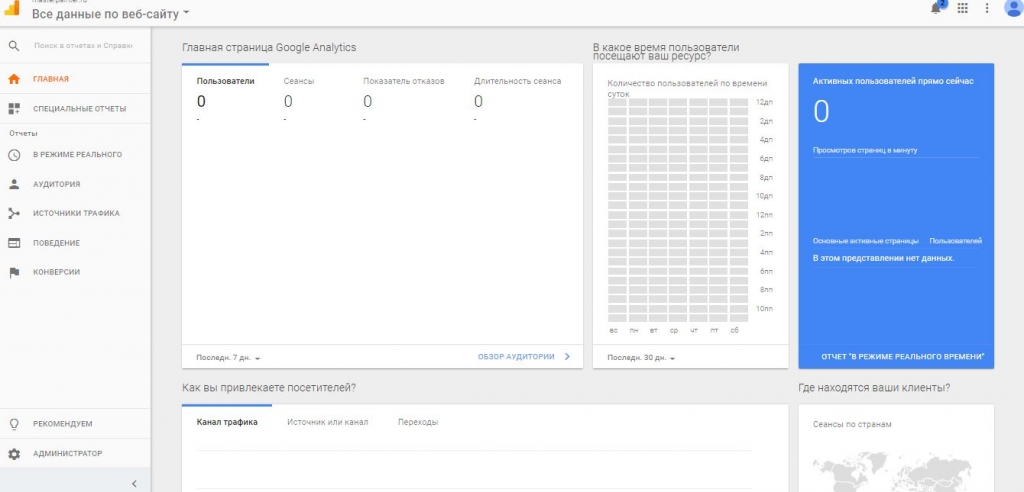This screenshot has height=492, width=1024.
Task: Open the notifications bell icon
Action: (x=936, y=8)
